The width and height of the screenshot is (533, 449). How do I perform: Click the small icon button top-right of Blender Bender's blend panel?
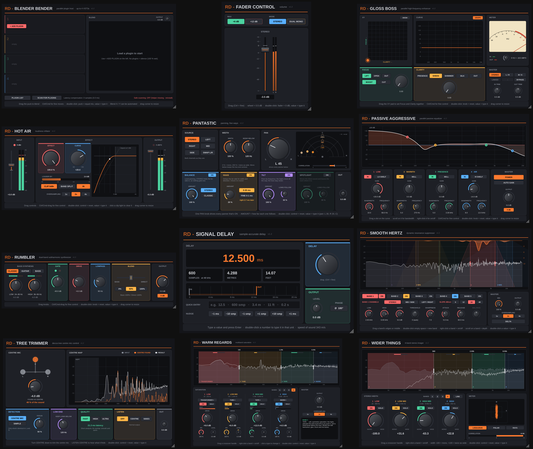[x=167, y=18]
